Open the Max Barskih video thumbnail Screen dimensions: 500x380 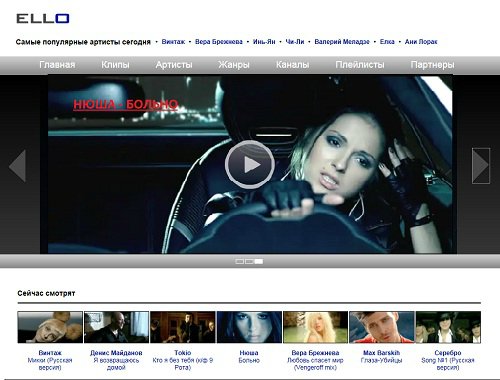[x=382, y=327]
